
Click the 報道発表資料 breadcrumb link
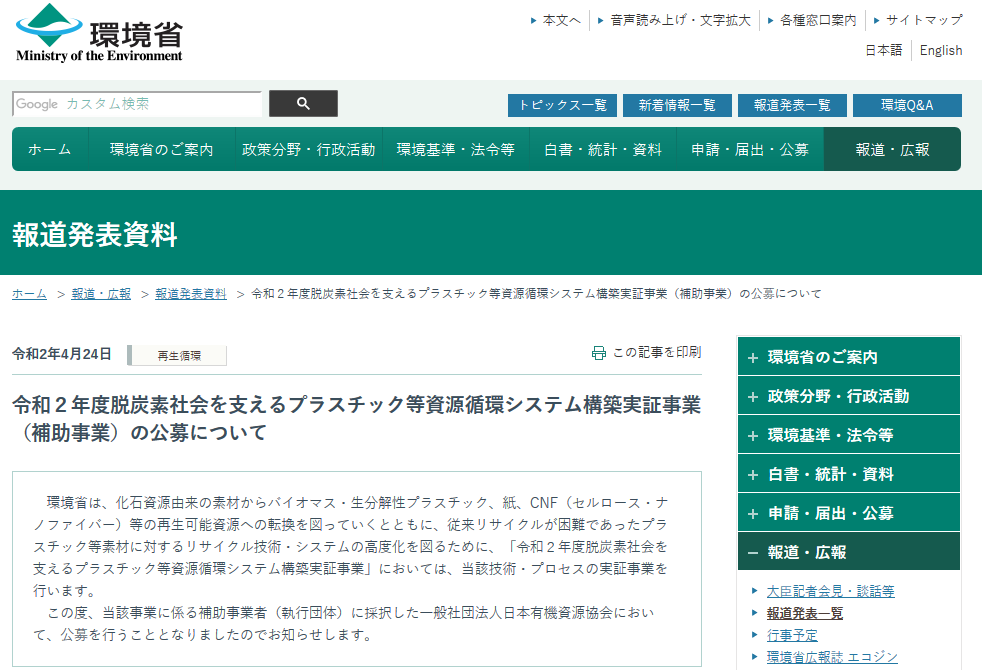tap(190, 294)
